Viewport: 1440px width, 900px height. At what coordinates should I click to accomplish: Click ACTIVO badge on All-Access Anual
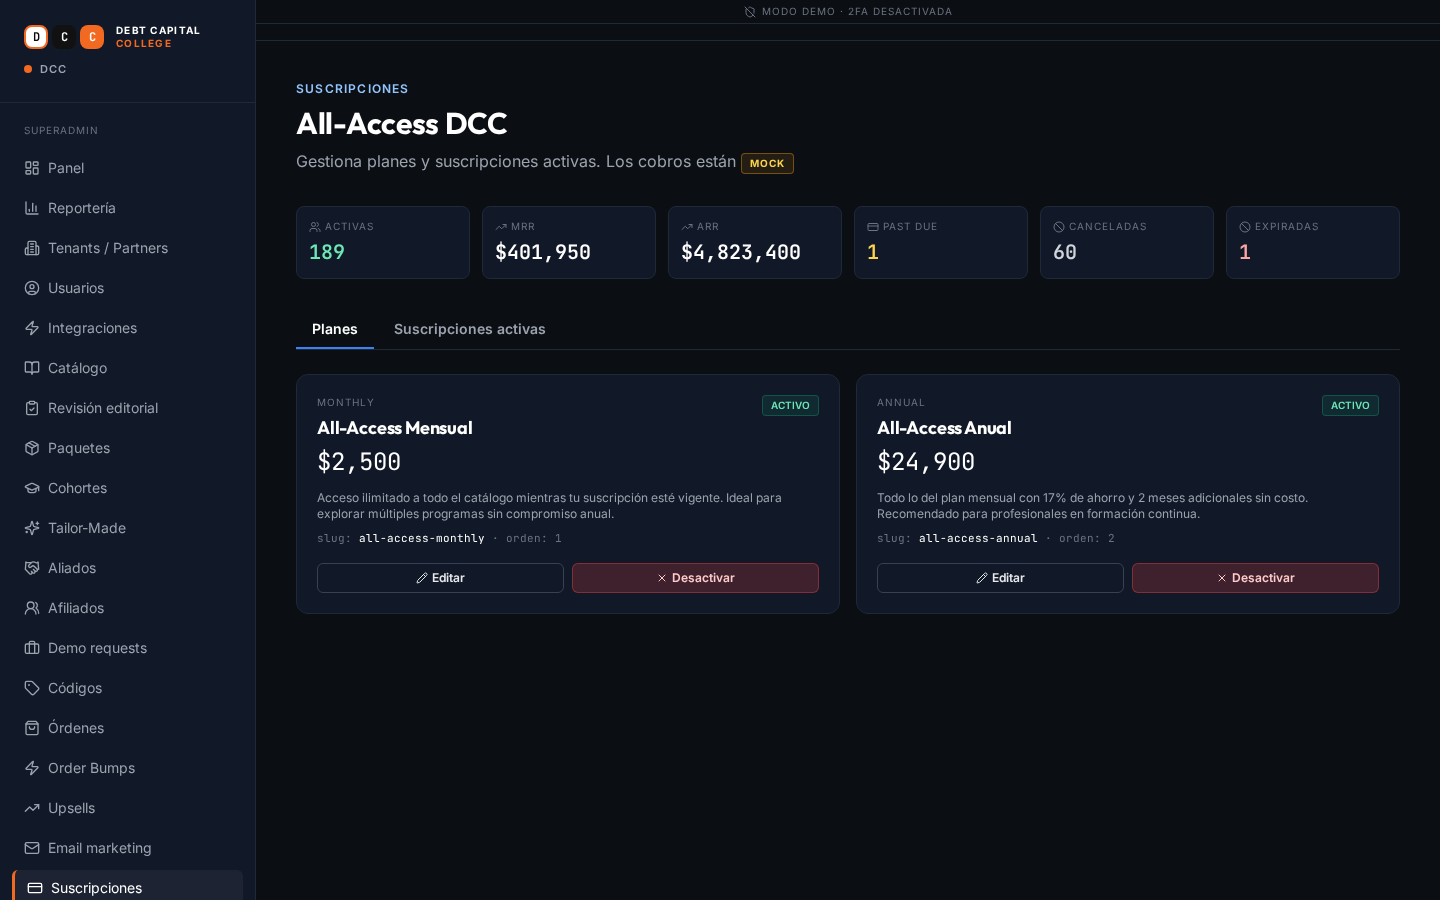coord(1350,405)
